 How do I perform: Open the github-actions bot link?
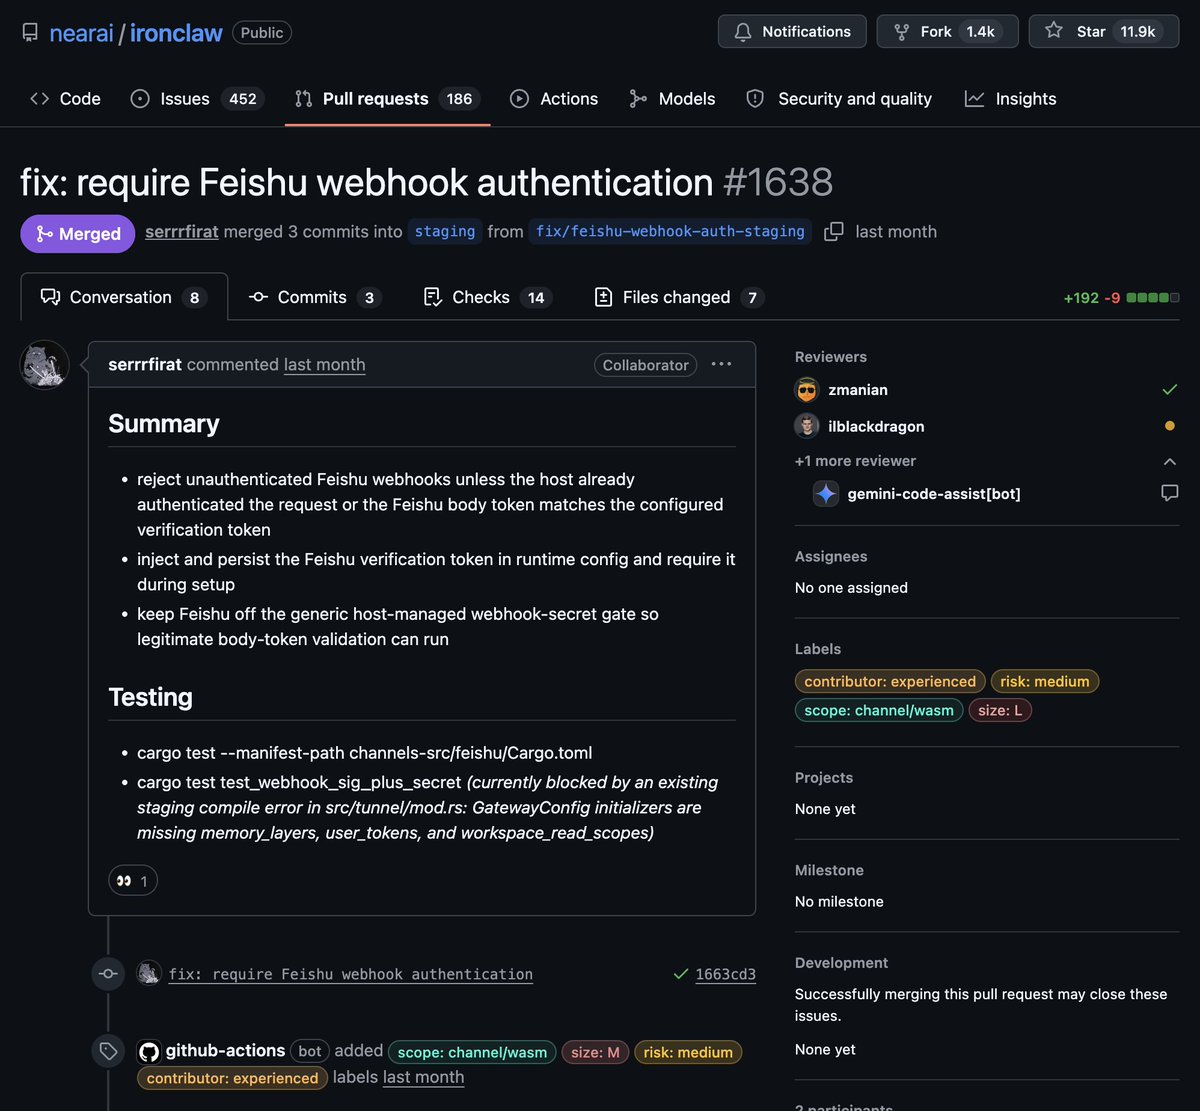click(225, 1051)
